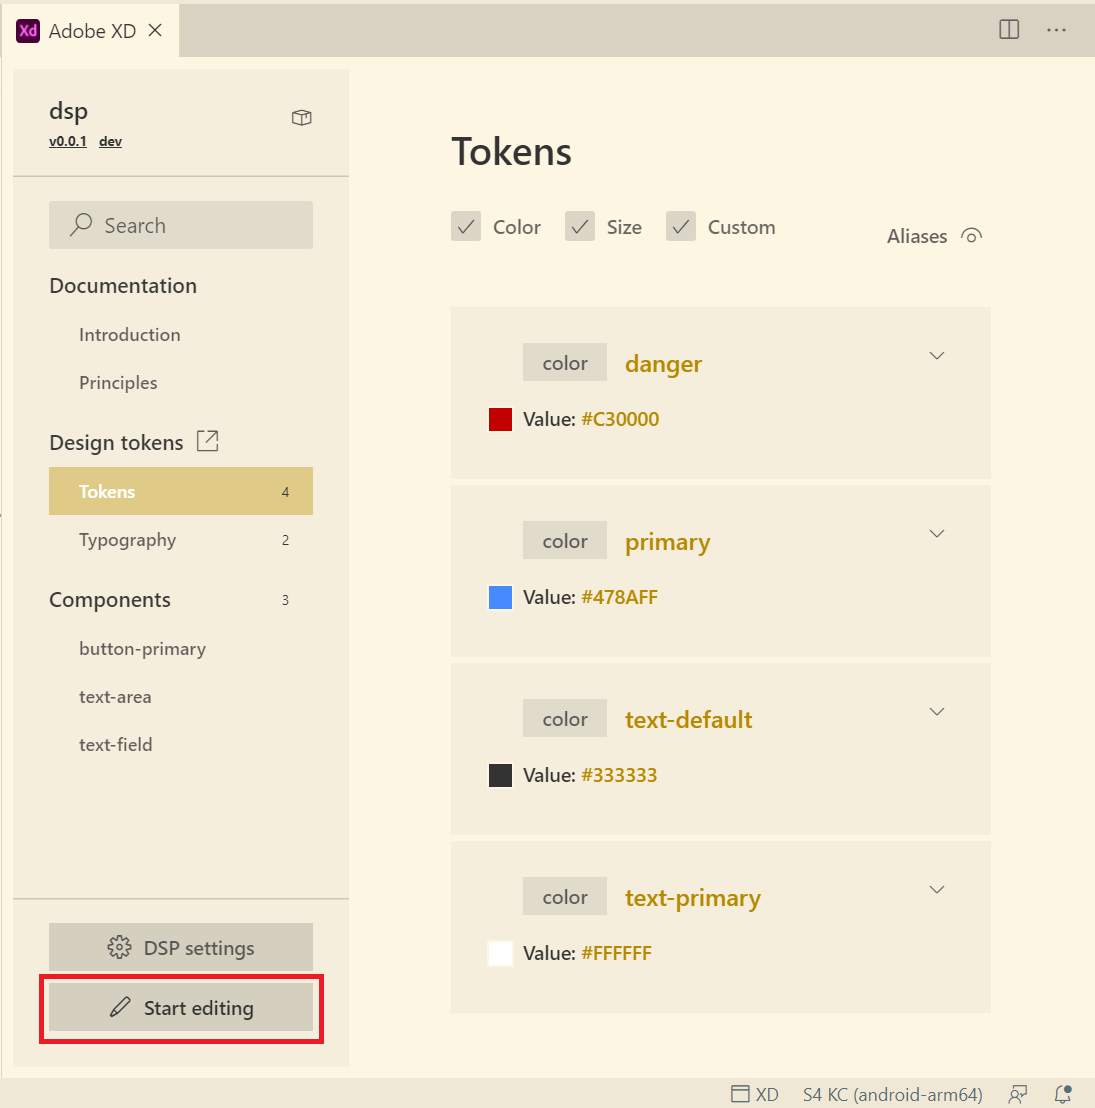
Task: Click the color tag on the primary token
Action: (564, 541)
